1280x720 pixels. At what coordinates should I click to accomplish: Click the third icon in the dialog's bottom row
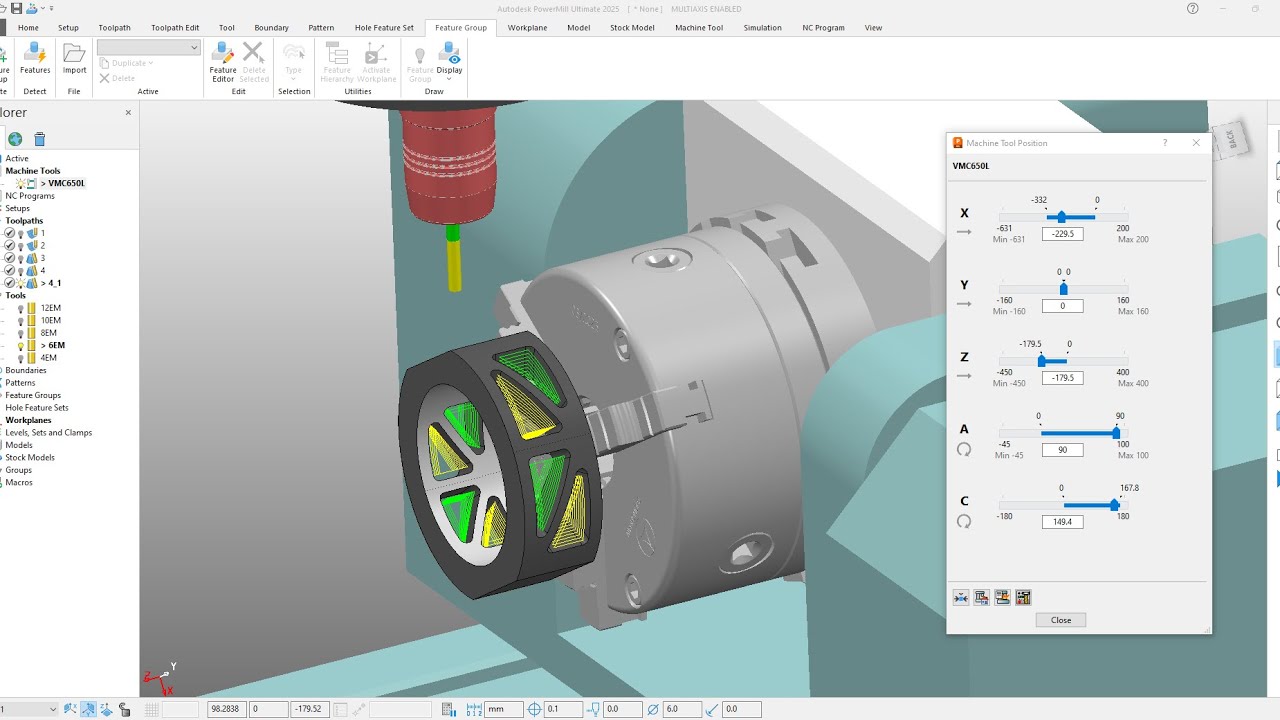(1002, 597)
